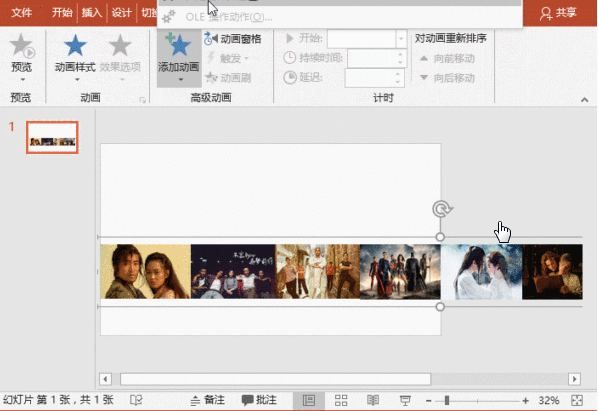Click the 共享 share button
598x411 pixels.
559,13
